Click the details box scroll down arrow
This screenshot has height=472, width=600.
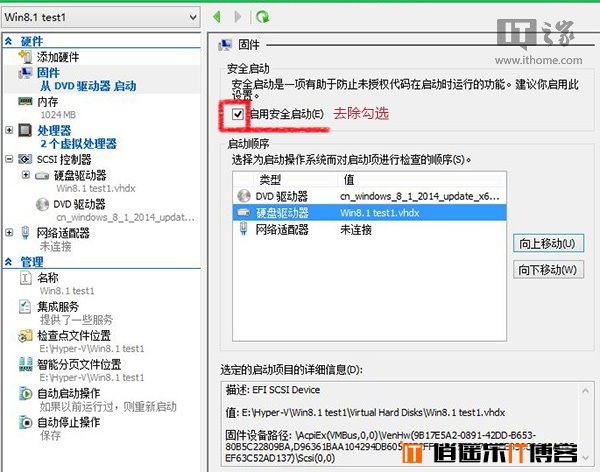585,457
